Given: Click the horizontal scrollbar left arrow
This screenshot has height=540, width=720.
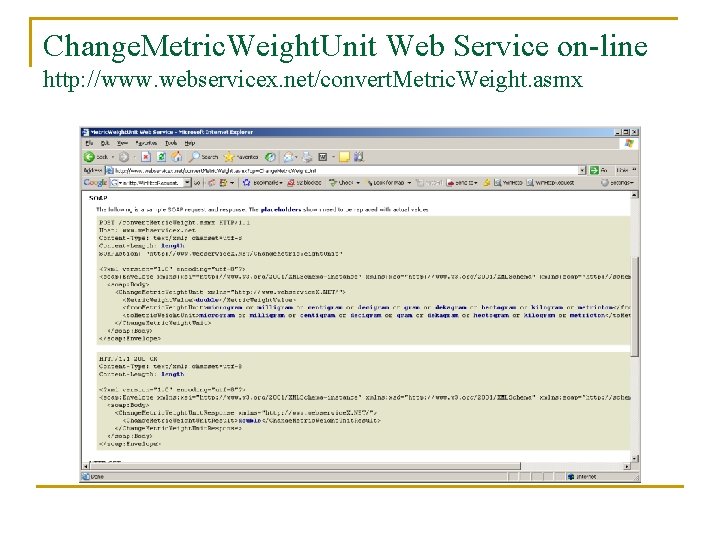Looking at the screenshot, I should click(x=85, y=466).
